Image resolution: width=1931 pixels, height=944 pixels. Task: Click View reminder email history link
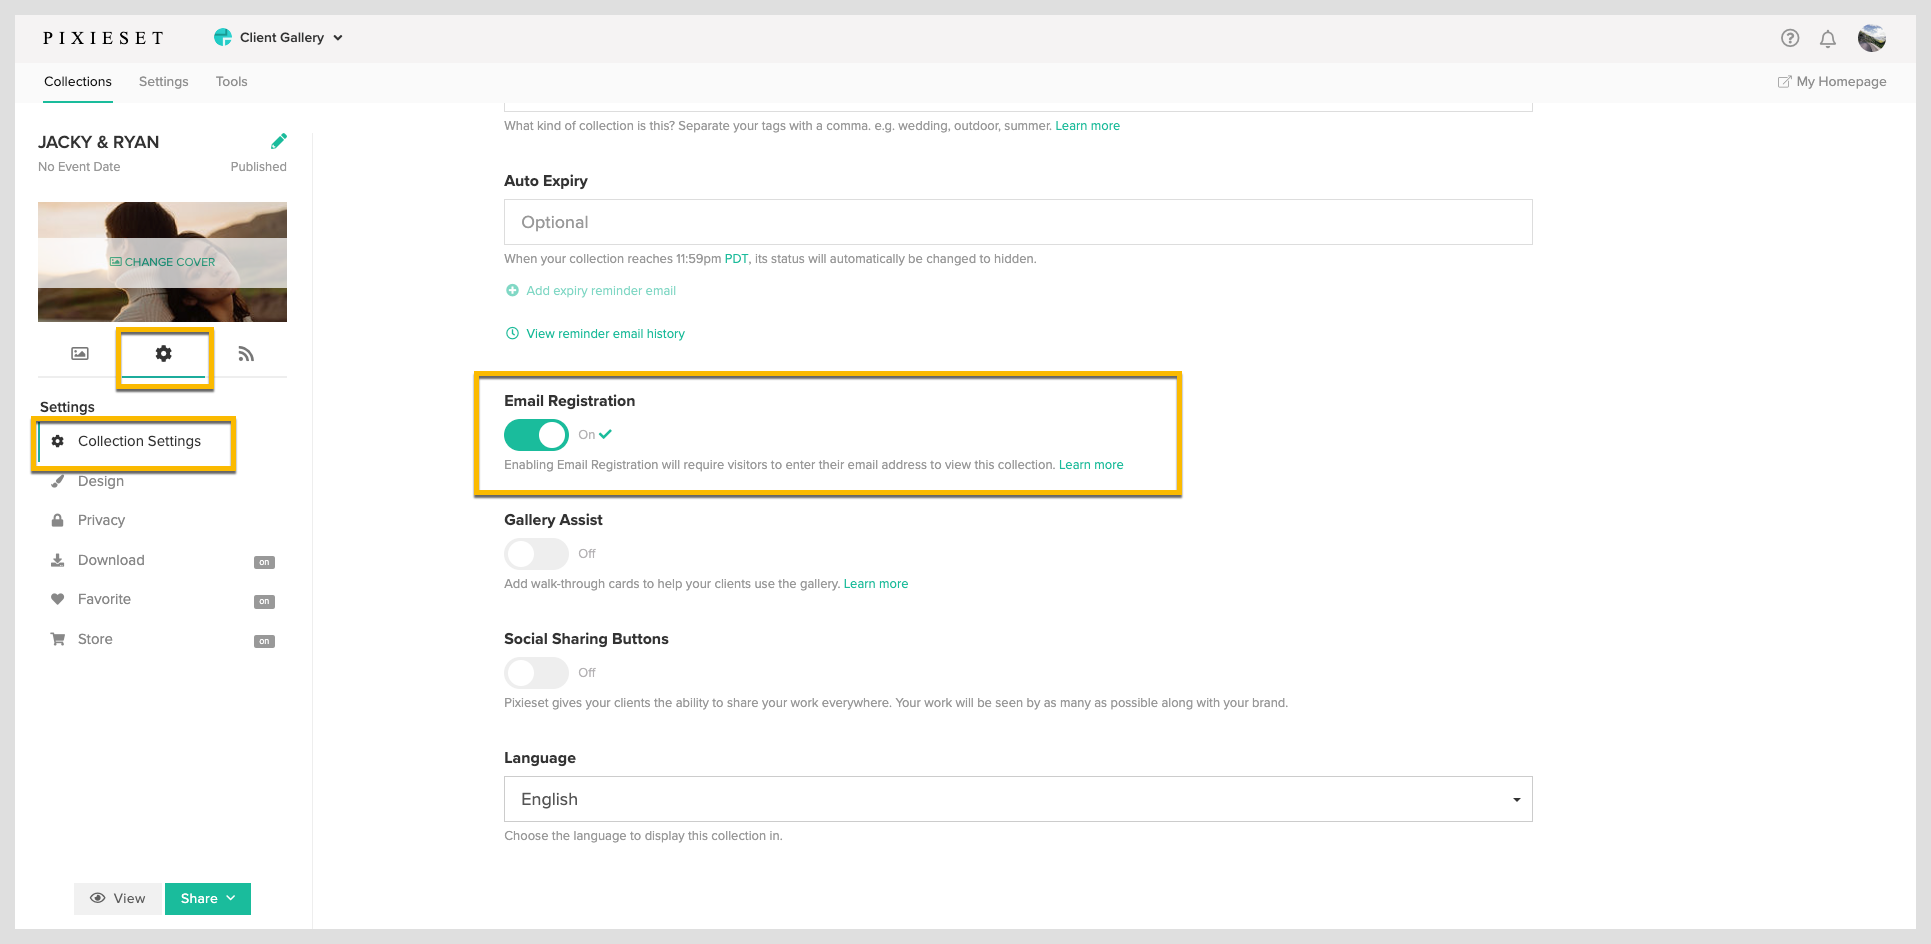[x=606, y=334]
